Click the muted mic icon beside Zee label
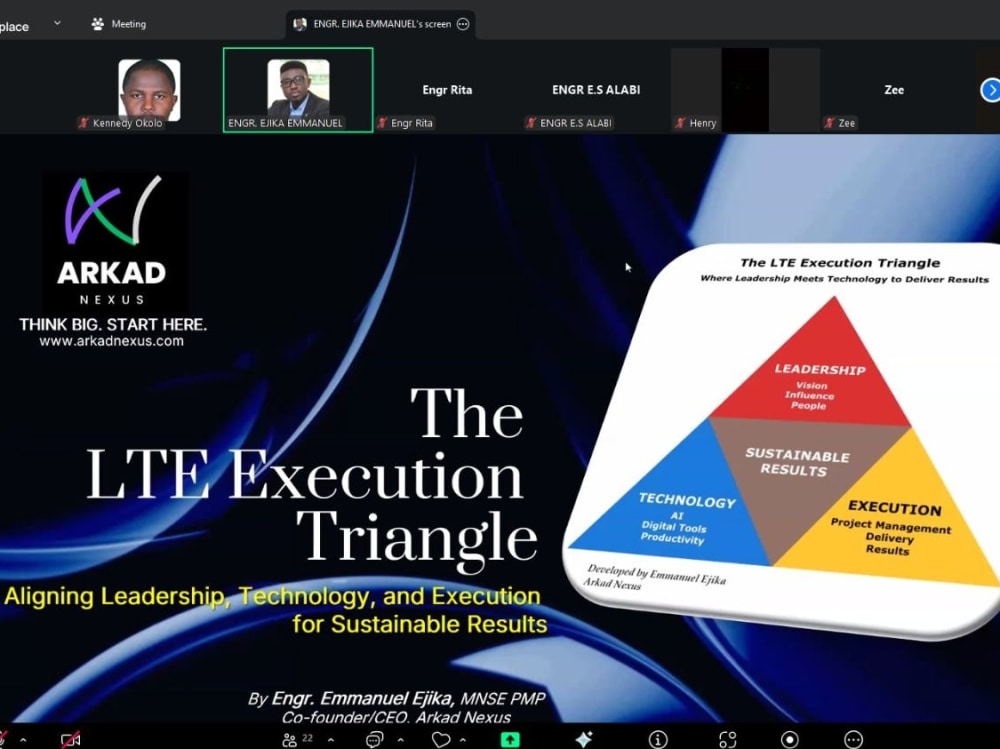The width and height of the screenshot is (1000, 749). [829, 122]
